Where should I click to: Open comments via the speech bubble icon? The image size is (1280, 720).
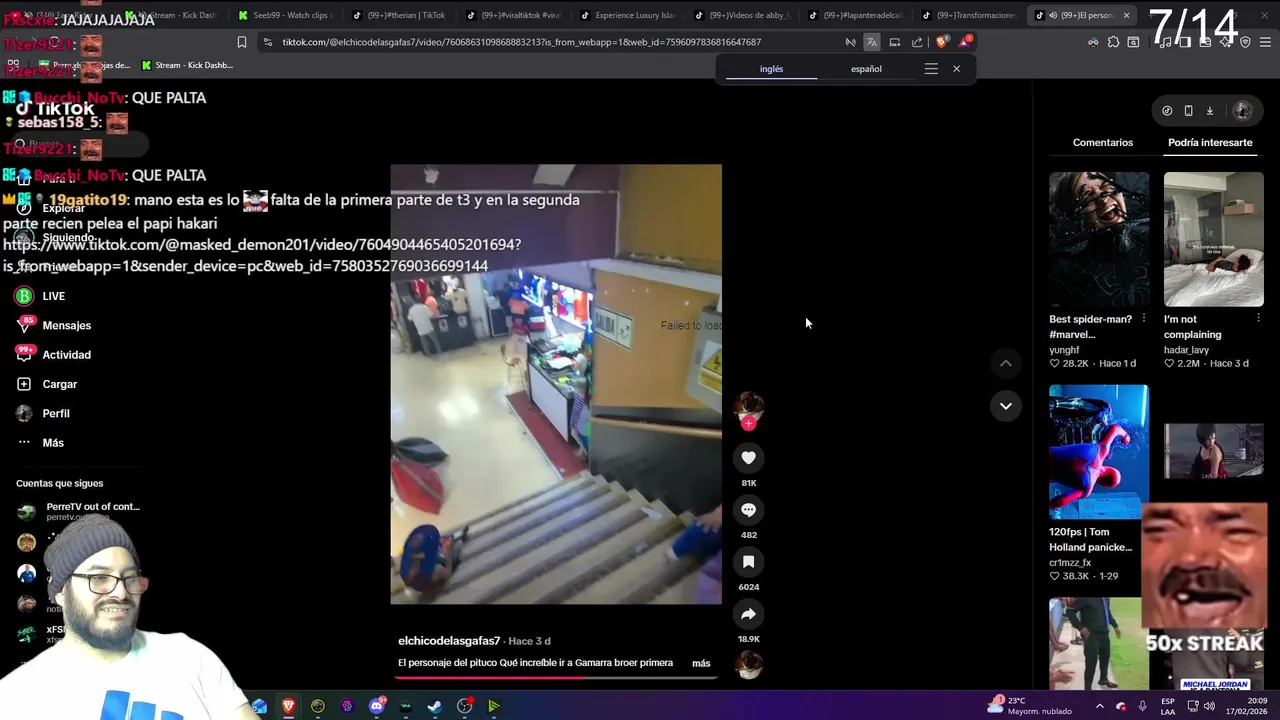click(x=748, y=509)
